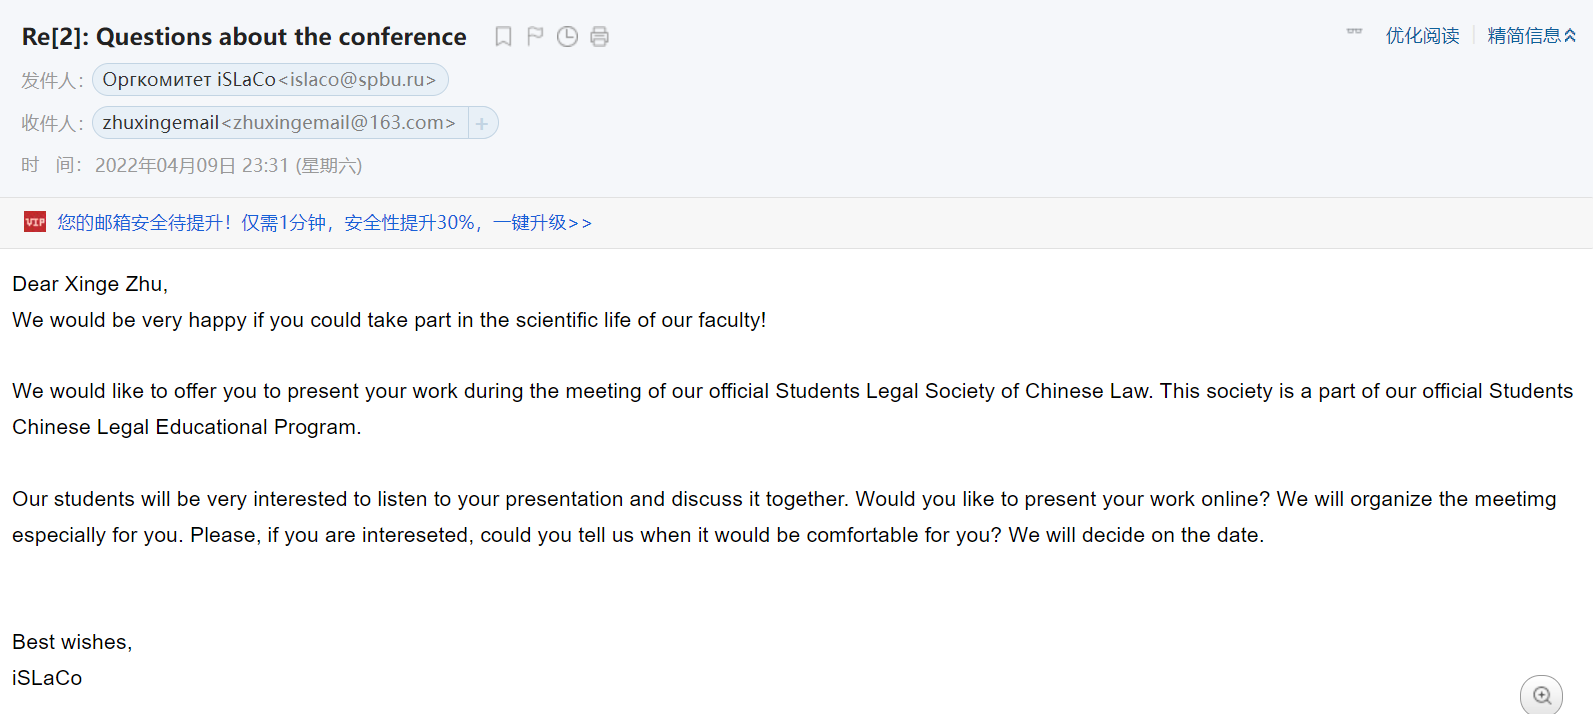The width and height of the screenshot is (1593, 714).
Task: Click the 'Best wishes,' closing line
Action: coord(72,642)
